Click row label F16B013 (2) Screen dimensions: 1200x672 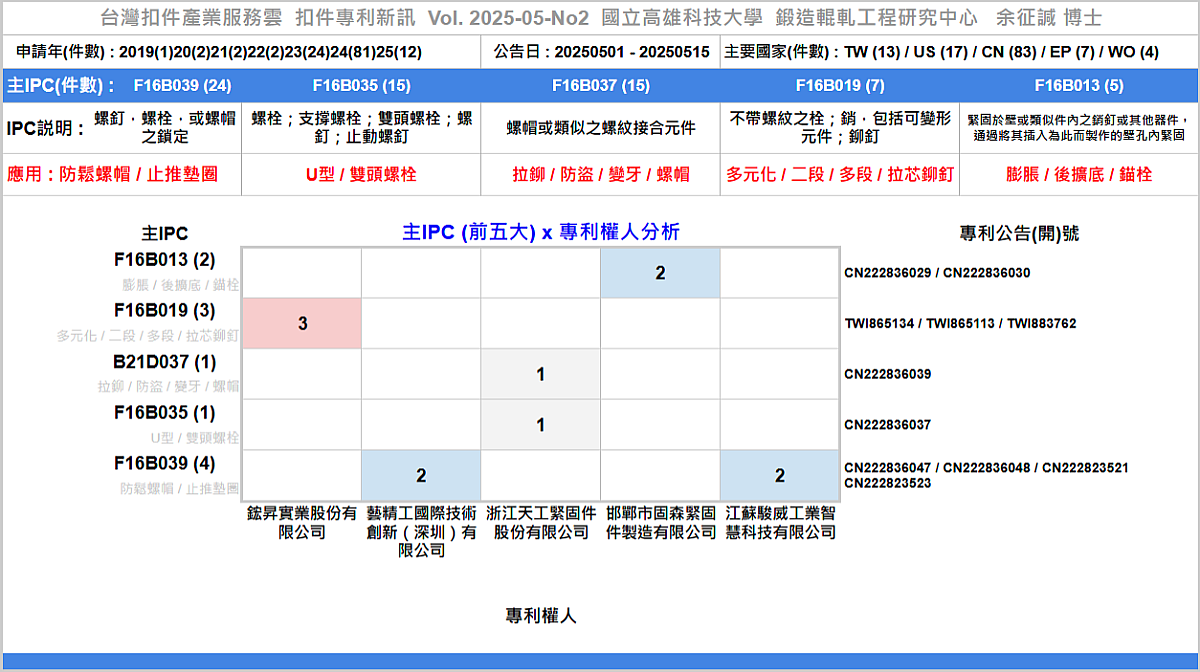(x=164, y=261)
